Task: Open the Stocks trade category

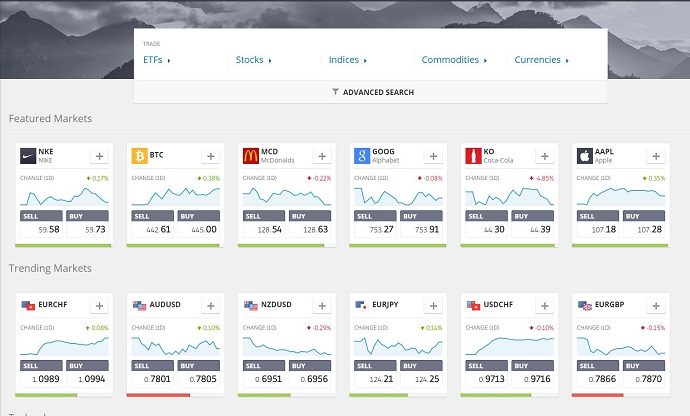Action: pos(253,60)
